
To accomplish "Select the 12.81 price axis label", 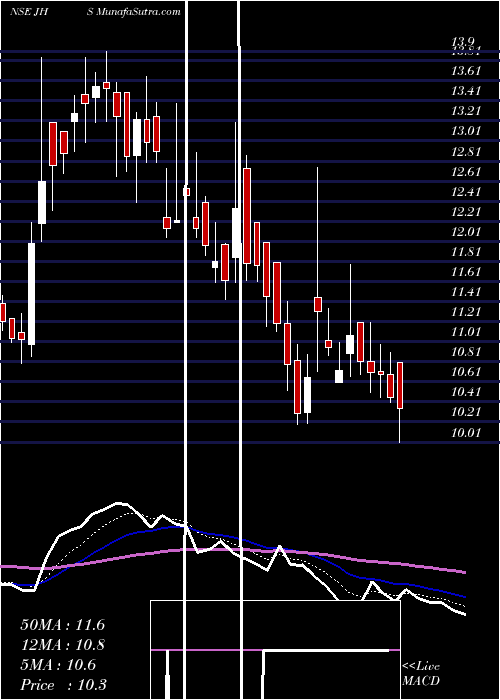I will (466, 152).
